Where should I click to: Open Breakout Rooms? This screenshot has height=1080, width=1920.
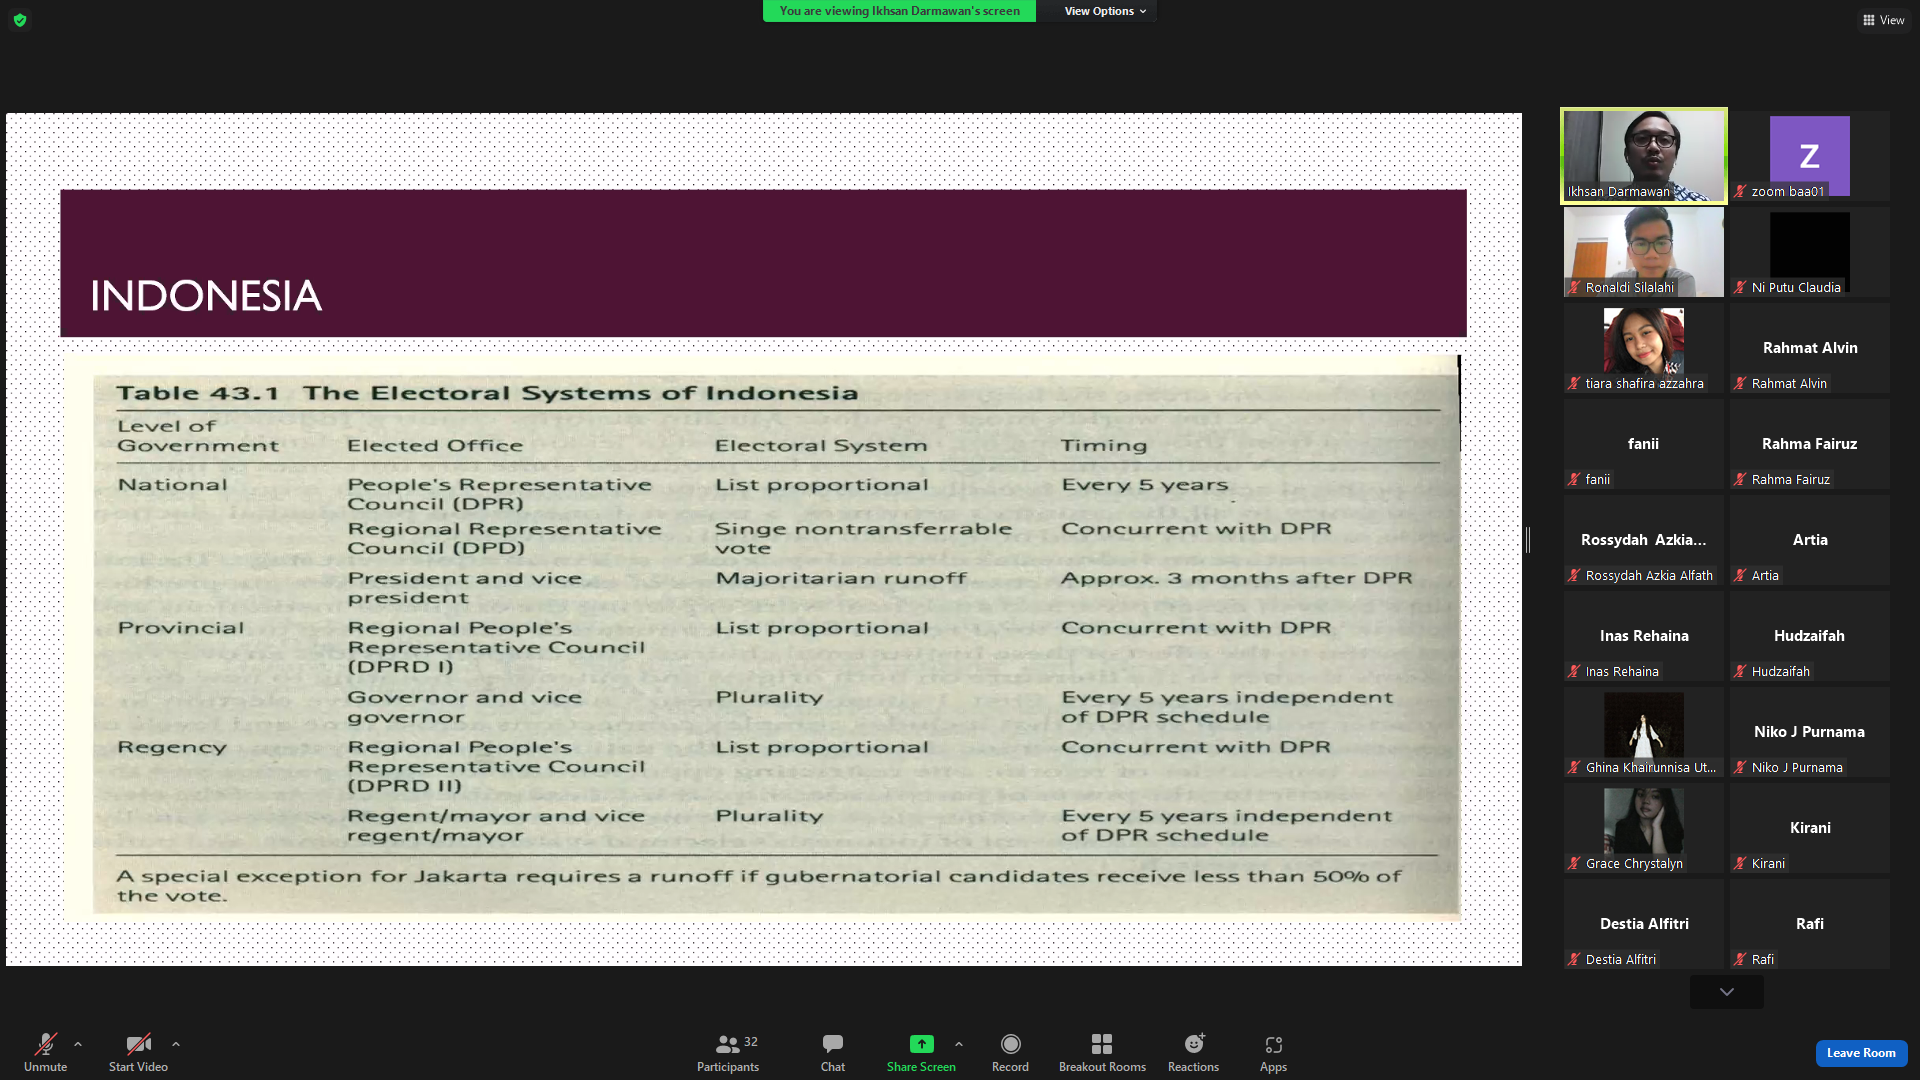1102,1053
